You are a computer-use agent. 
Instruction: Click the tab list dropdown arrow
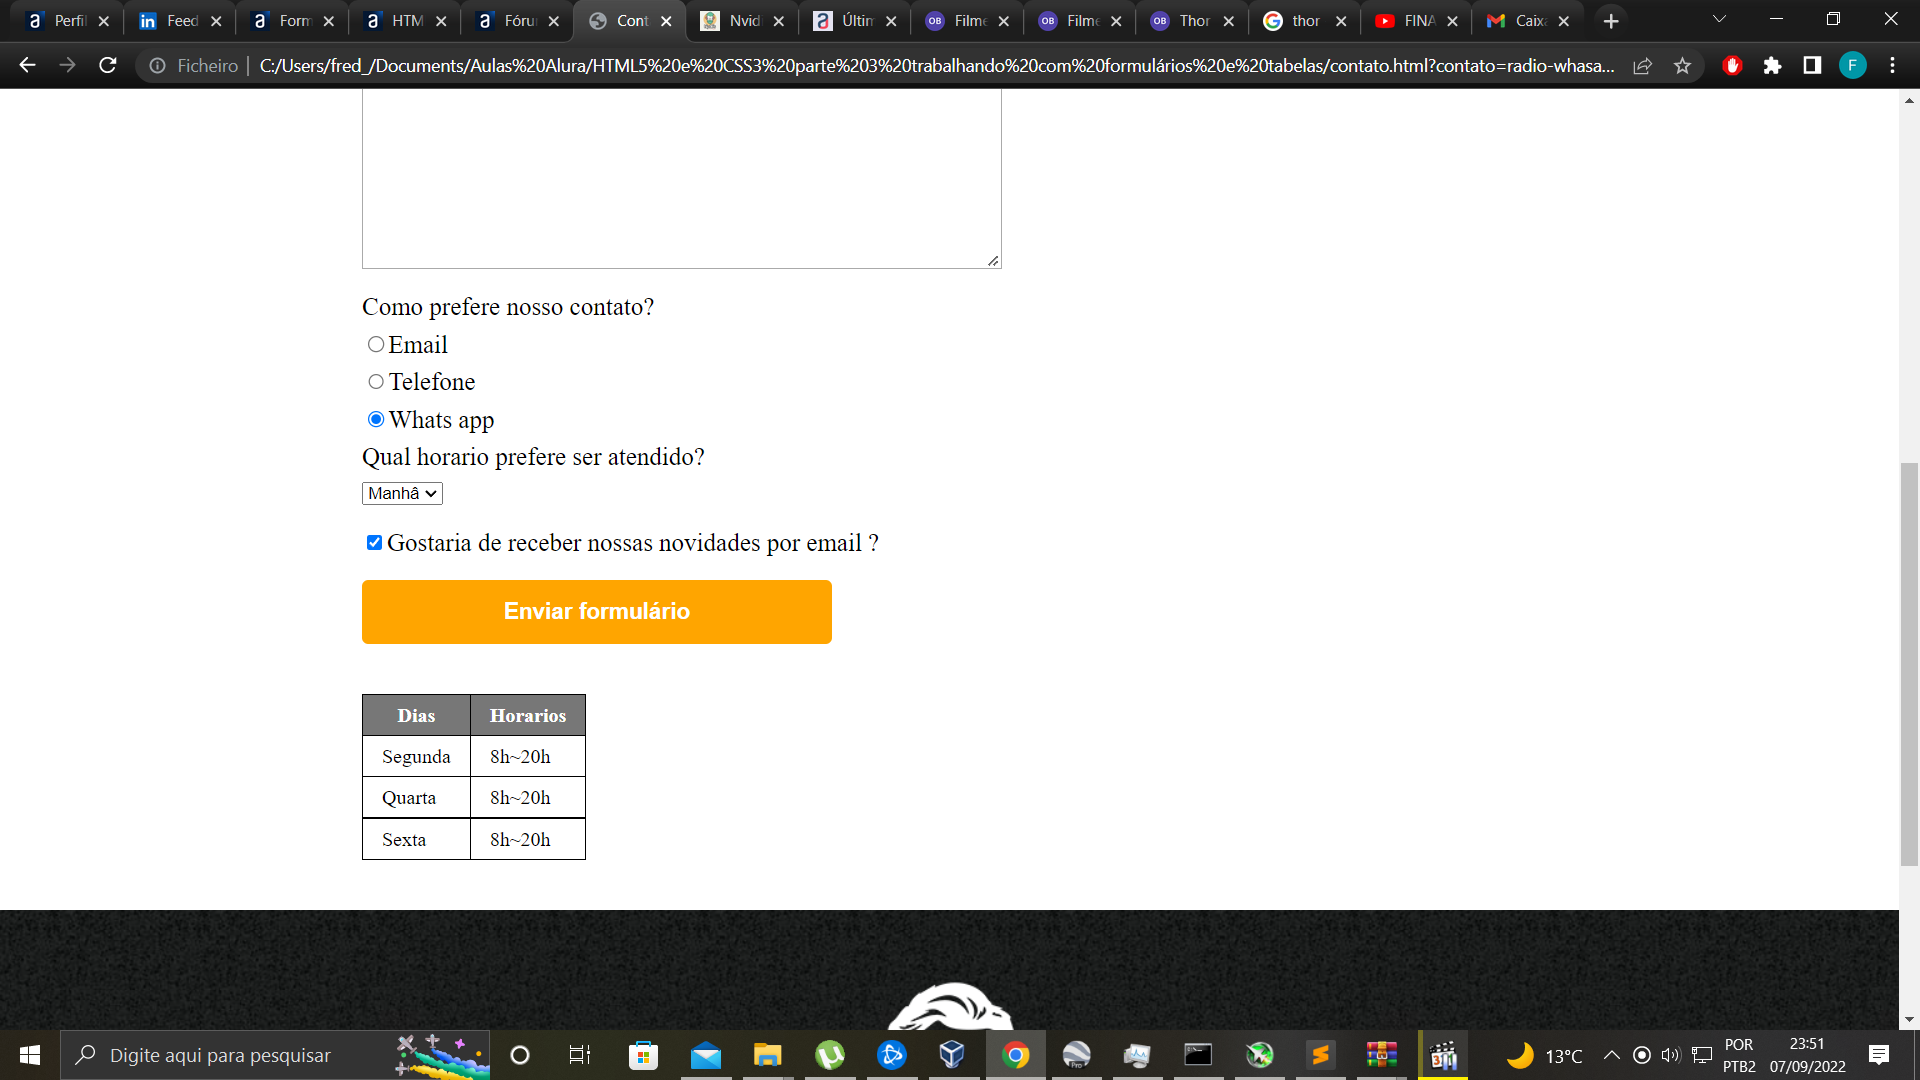[1718, 20]
